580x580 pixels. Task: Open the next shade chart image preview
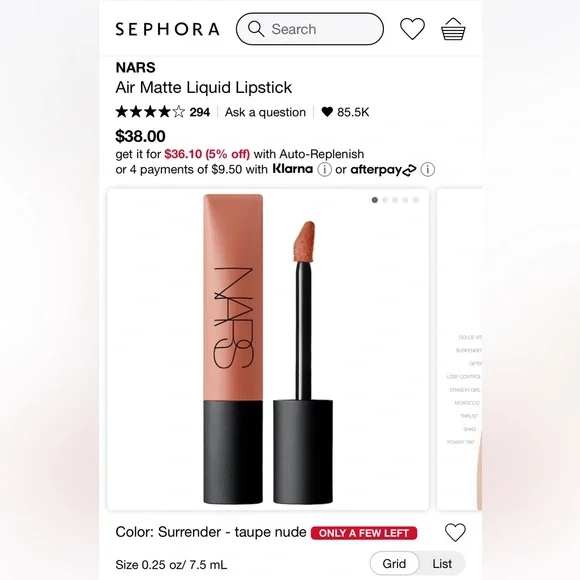point(459,350)
